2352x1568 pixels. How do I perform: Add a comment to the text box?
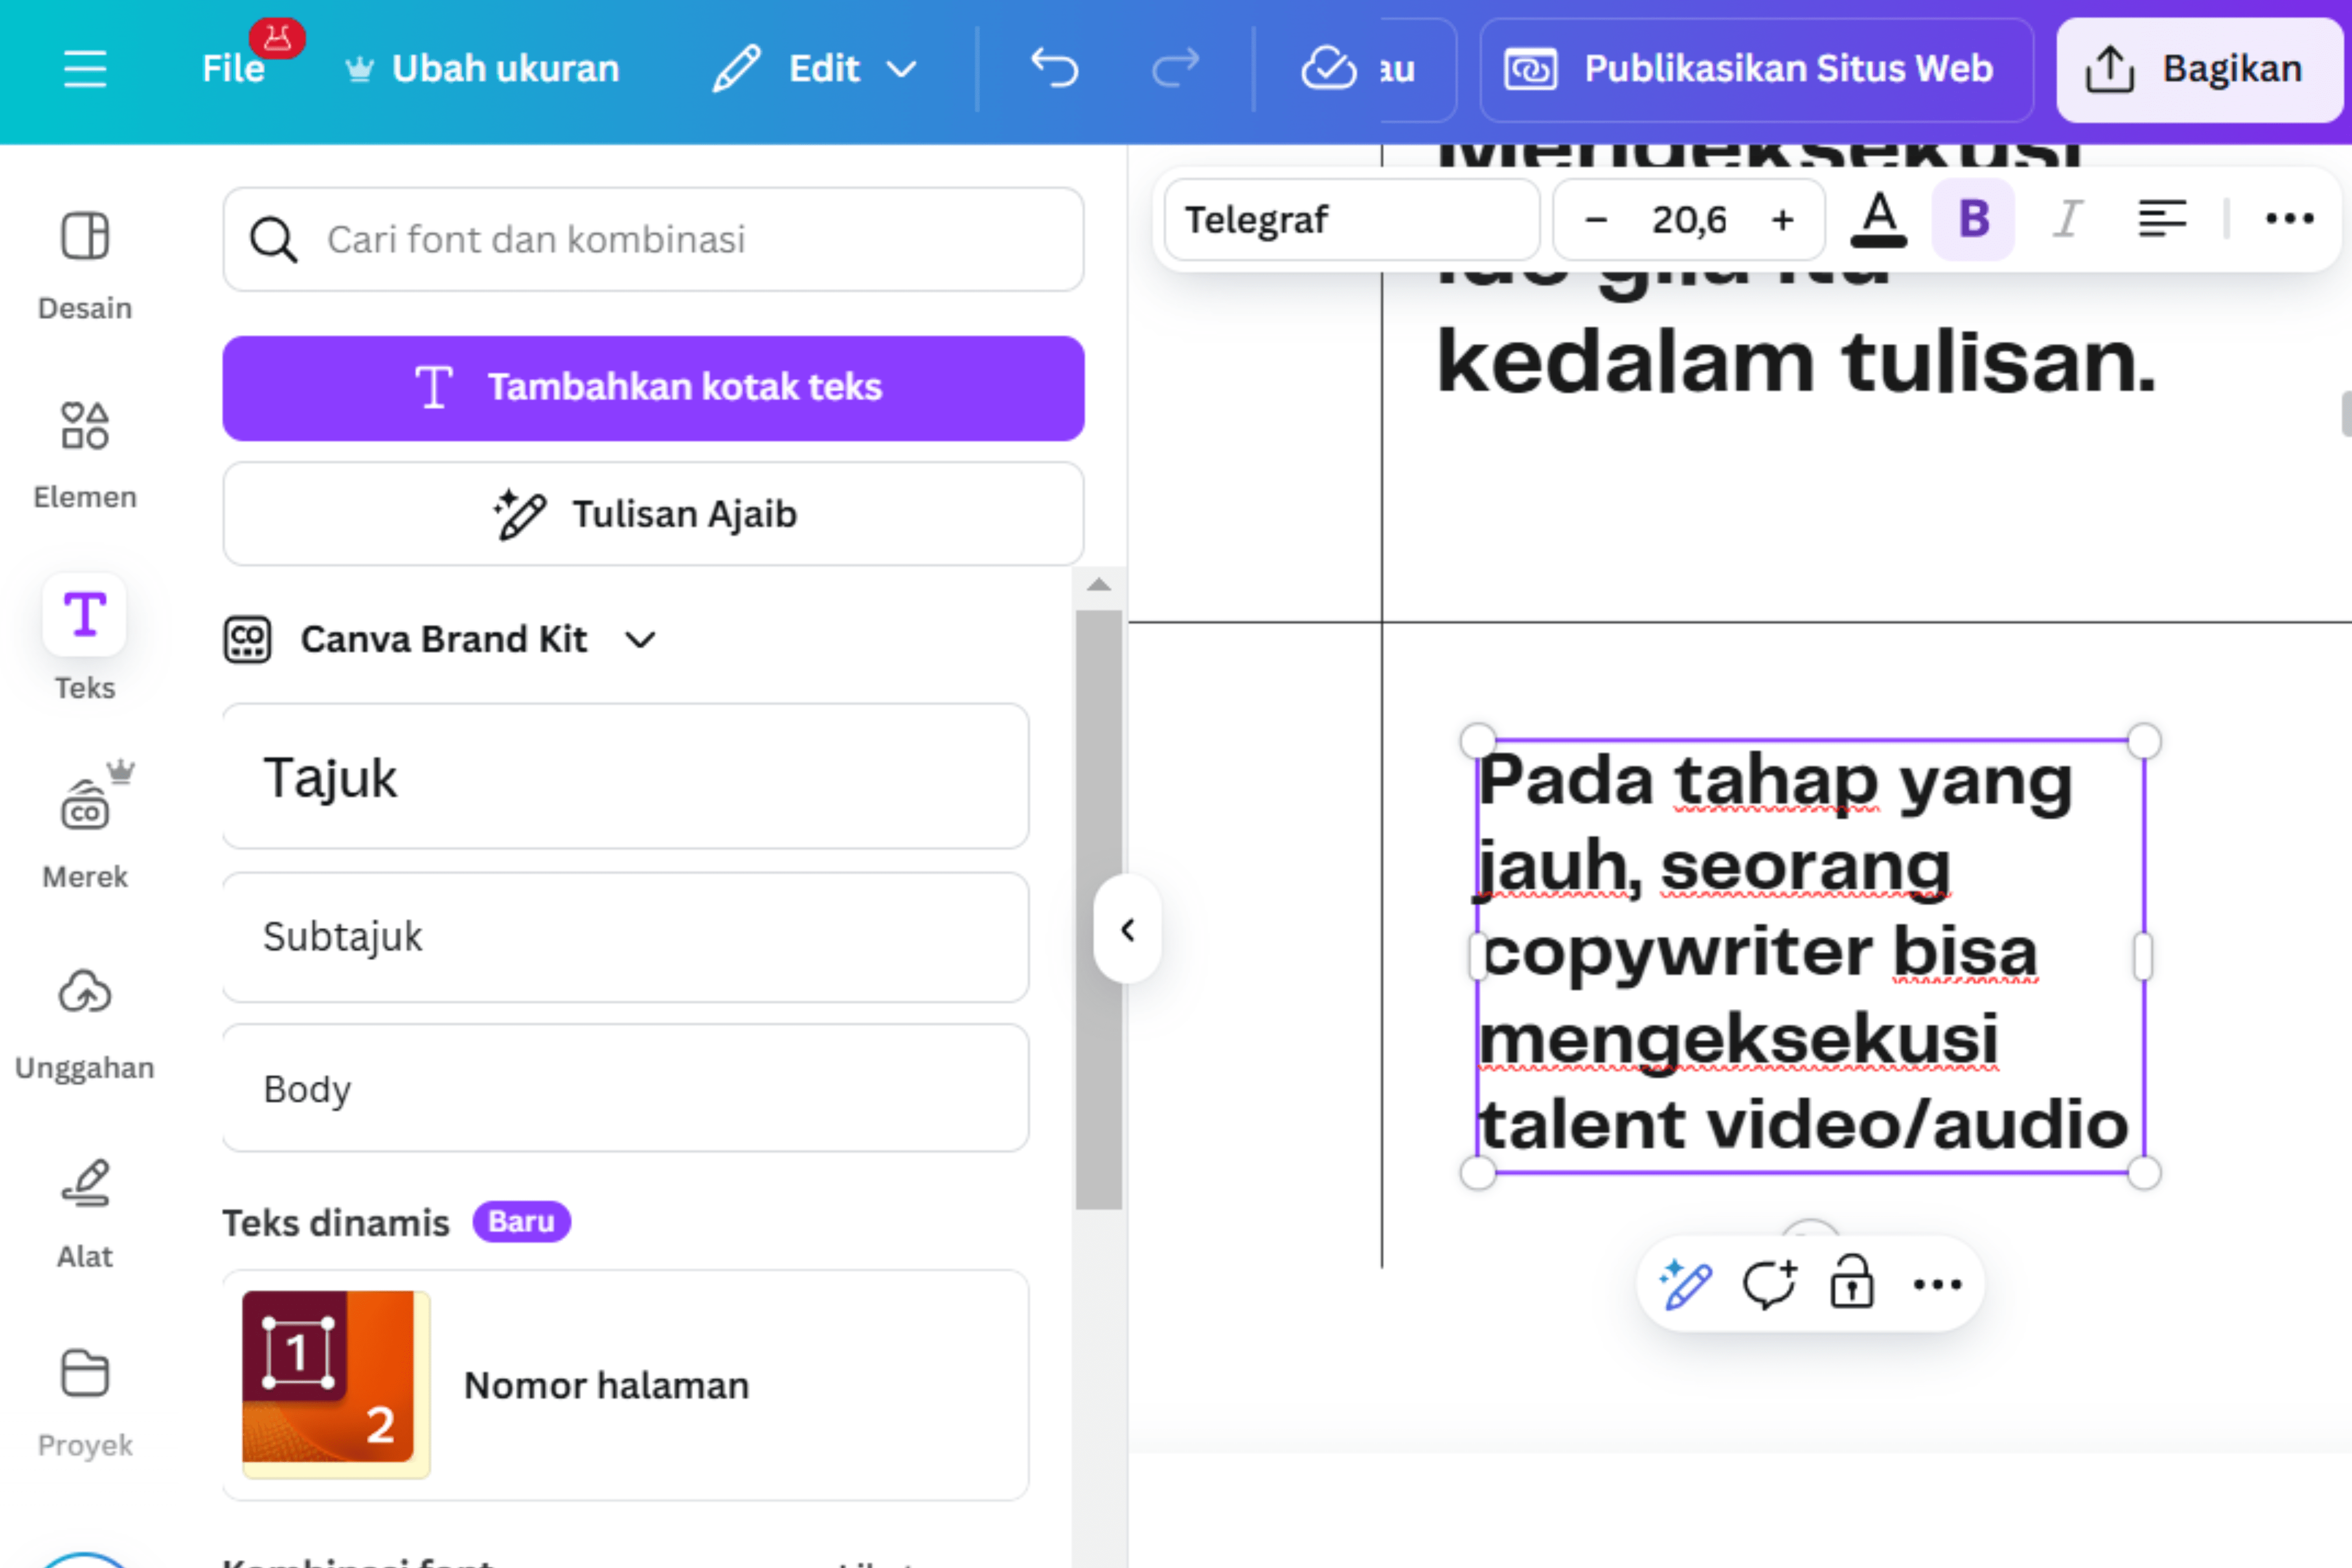[x=1770, y=1284]
